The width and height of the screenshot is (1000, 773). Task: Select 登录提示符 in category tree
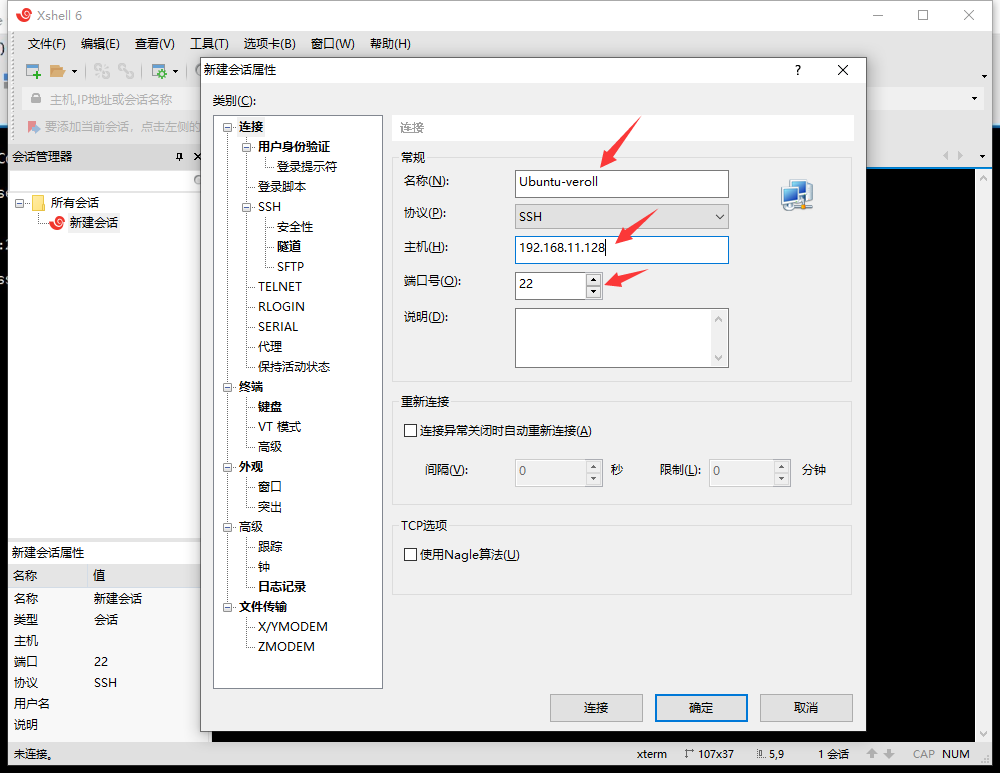[307, 166]
